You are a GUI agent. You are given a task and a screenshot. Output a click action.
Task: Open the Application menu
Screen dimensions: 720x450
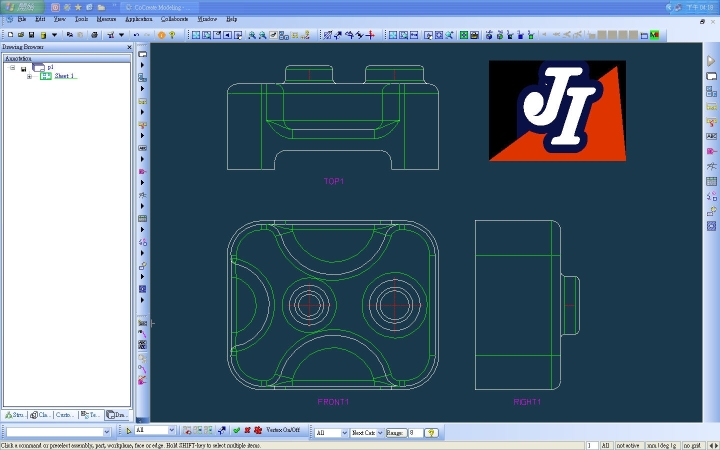click(x=139, y=19)
